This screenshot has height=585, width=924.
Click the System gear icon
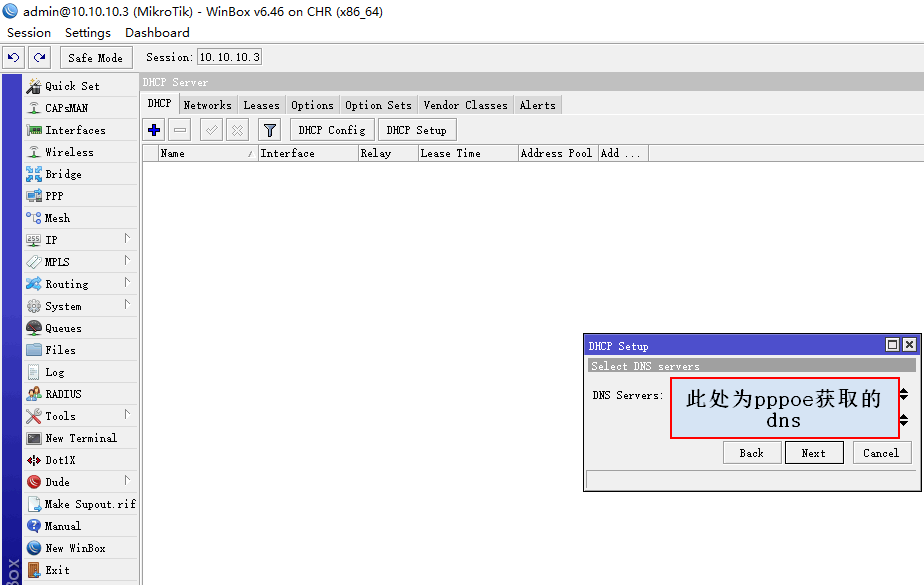[x=34, y=306]
